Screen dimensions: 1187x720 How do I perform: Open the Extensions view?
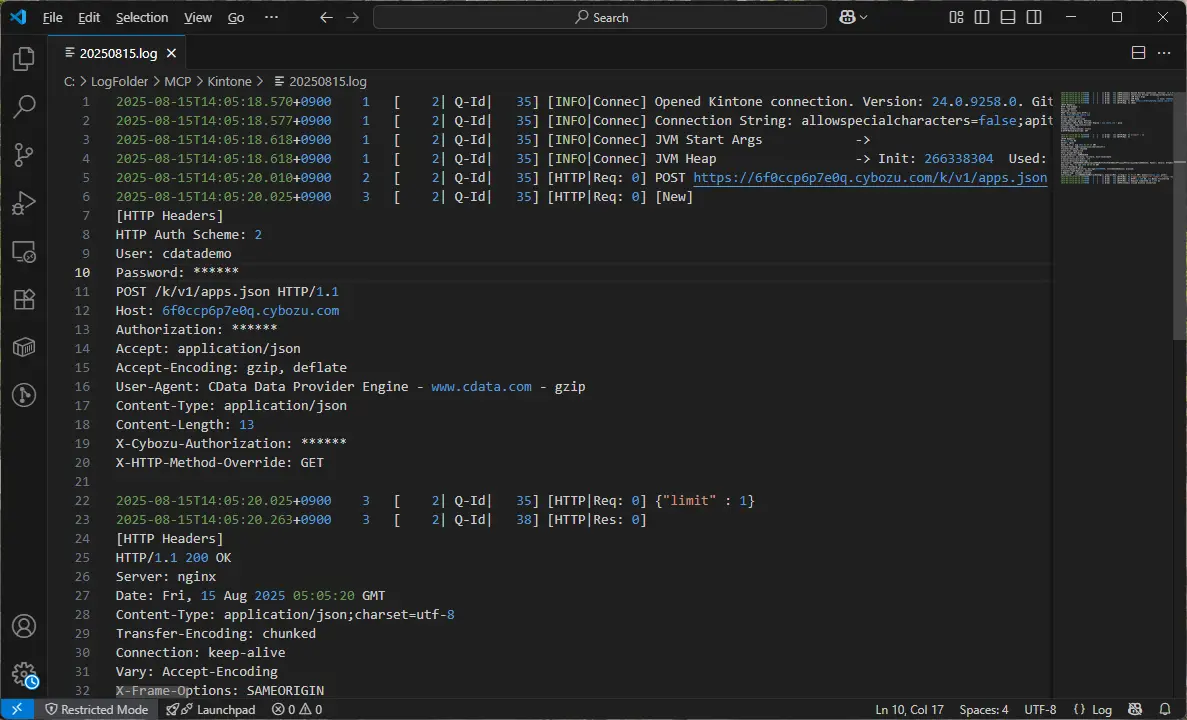(x=23, y=299)
